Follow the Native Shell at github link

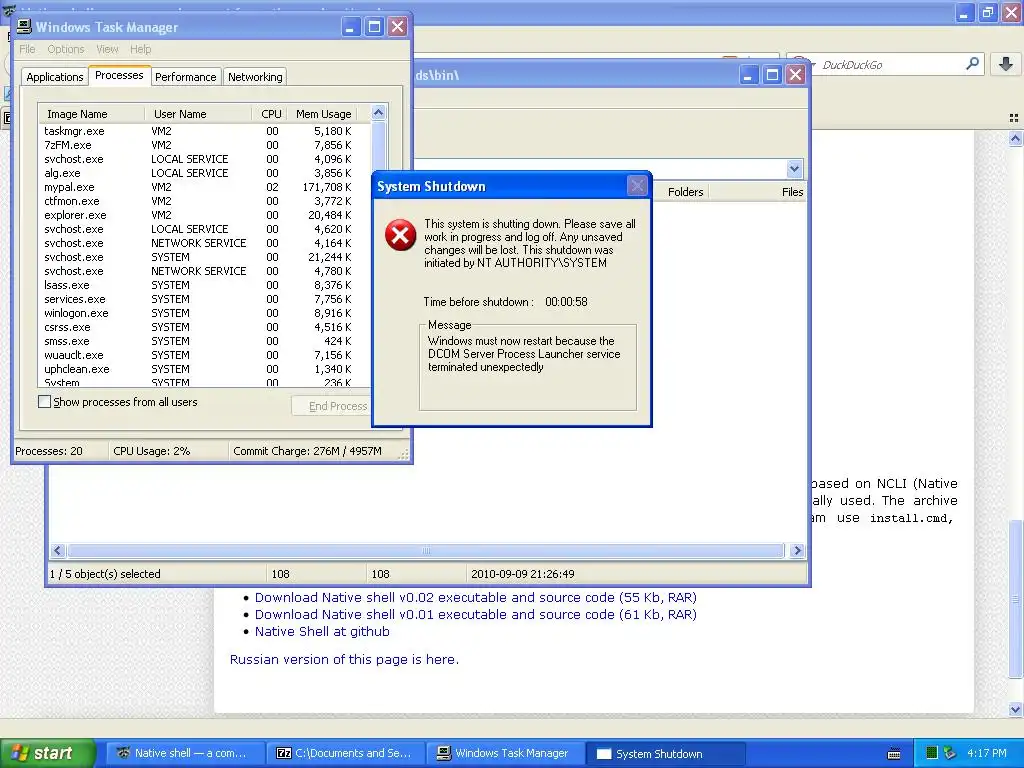[322, 632]
